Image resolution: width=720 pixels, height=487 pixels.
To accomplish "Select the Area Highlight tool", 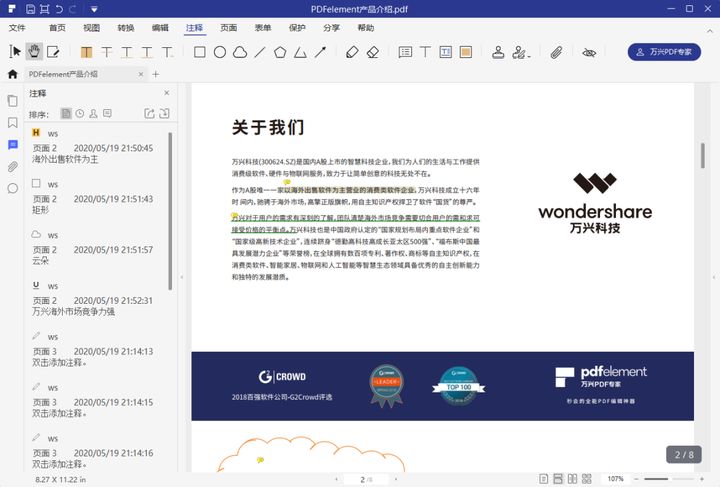I will click(466, 52).
